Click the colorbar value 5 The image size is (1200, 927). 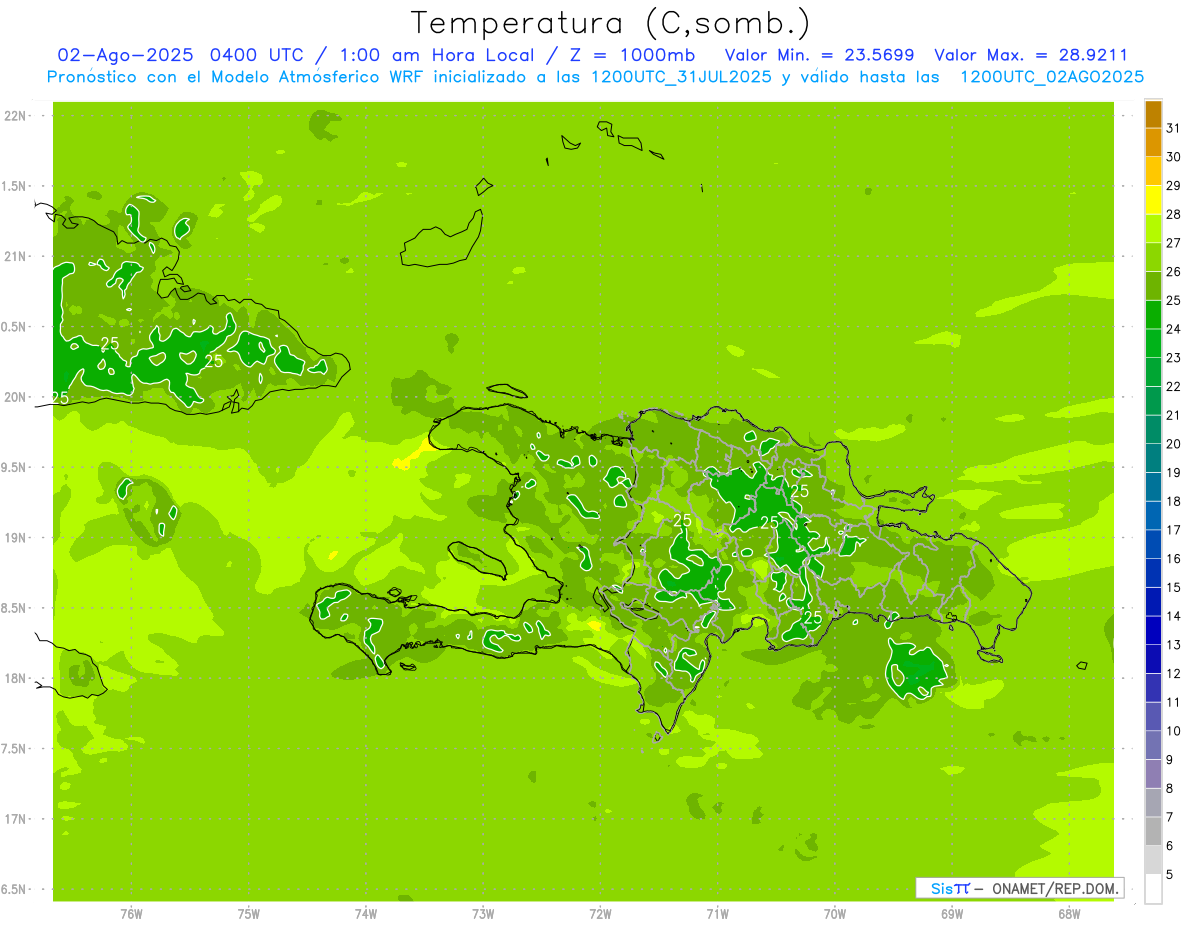pos(1169,874)
